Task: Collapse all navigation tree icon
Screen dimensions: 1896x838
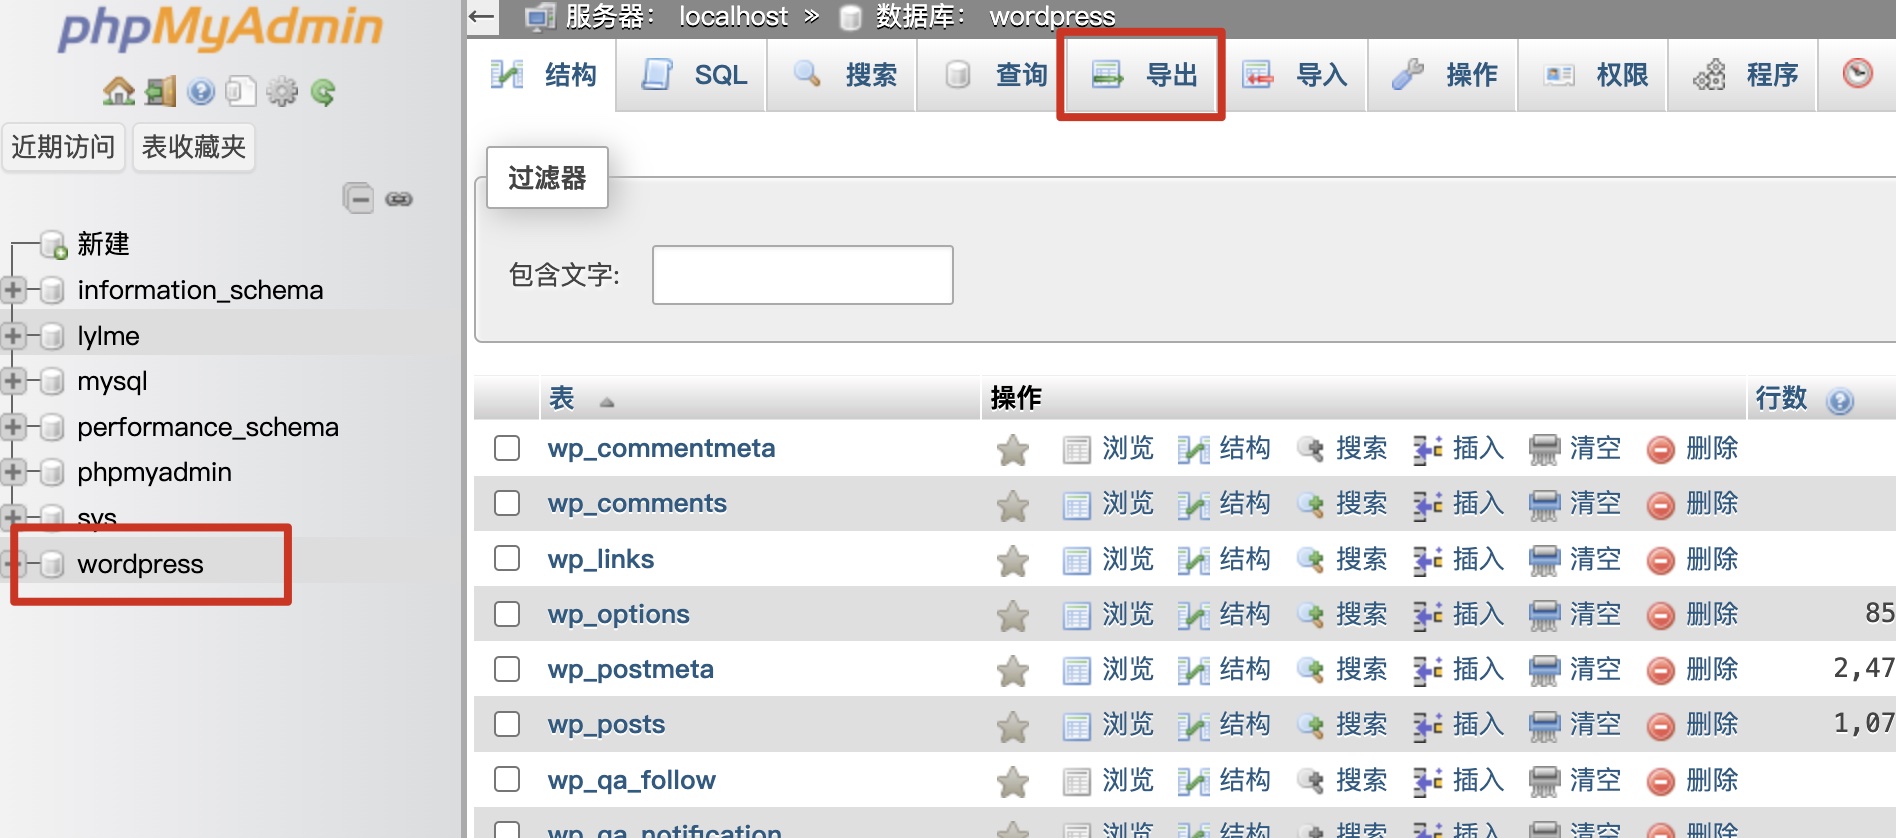Action: 358,198
